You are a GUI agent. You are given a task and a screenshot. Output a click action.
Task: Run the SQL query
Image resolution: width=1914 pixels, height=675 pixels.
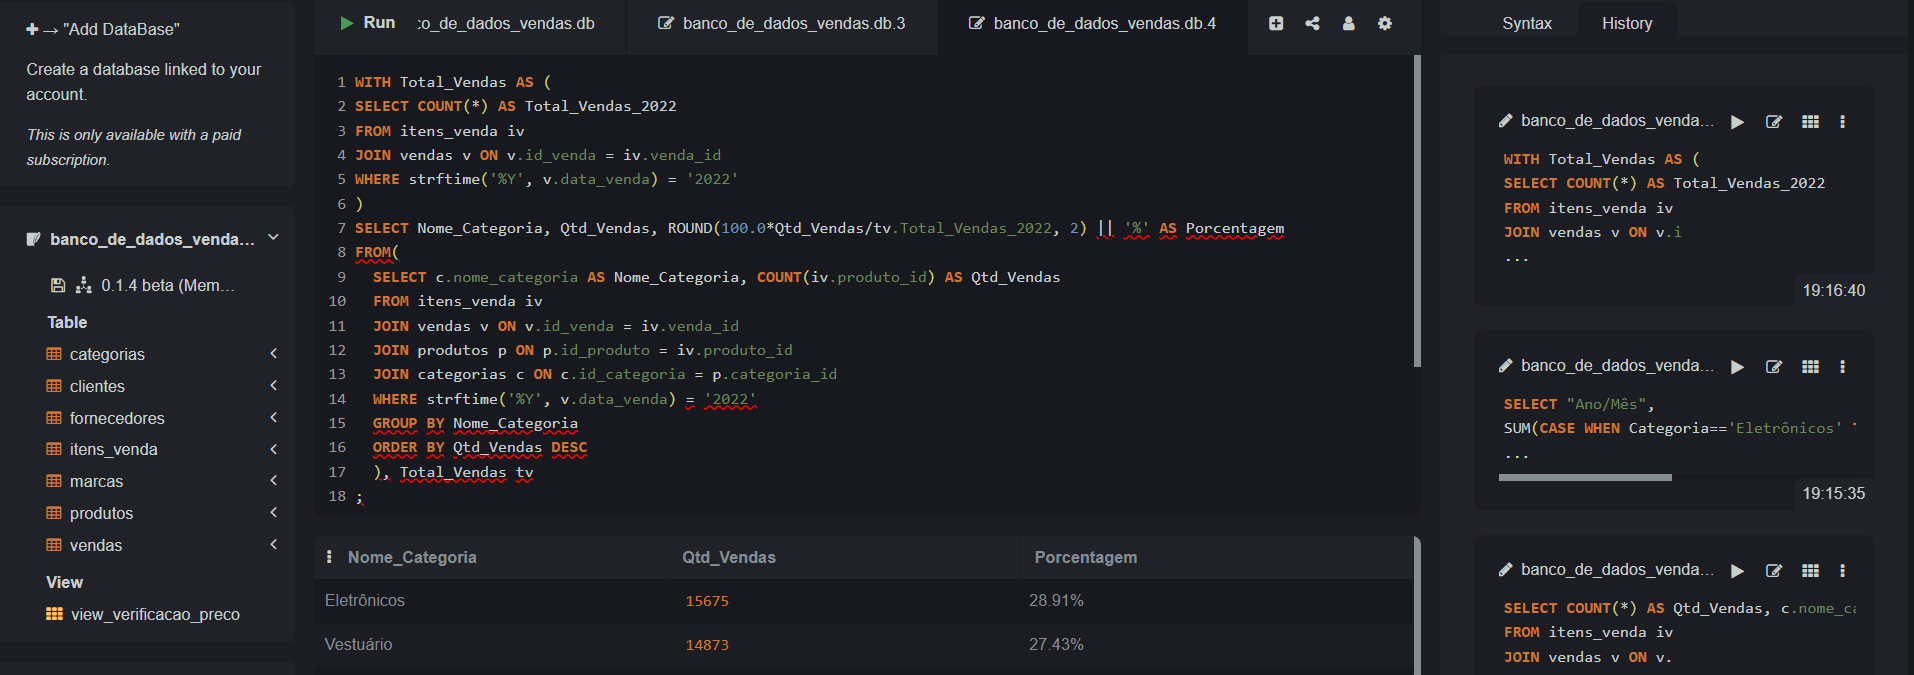point(367,23)
